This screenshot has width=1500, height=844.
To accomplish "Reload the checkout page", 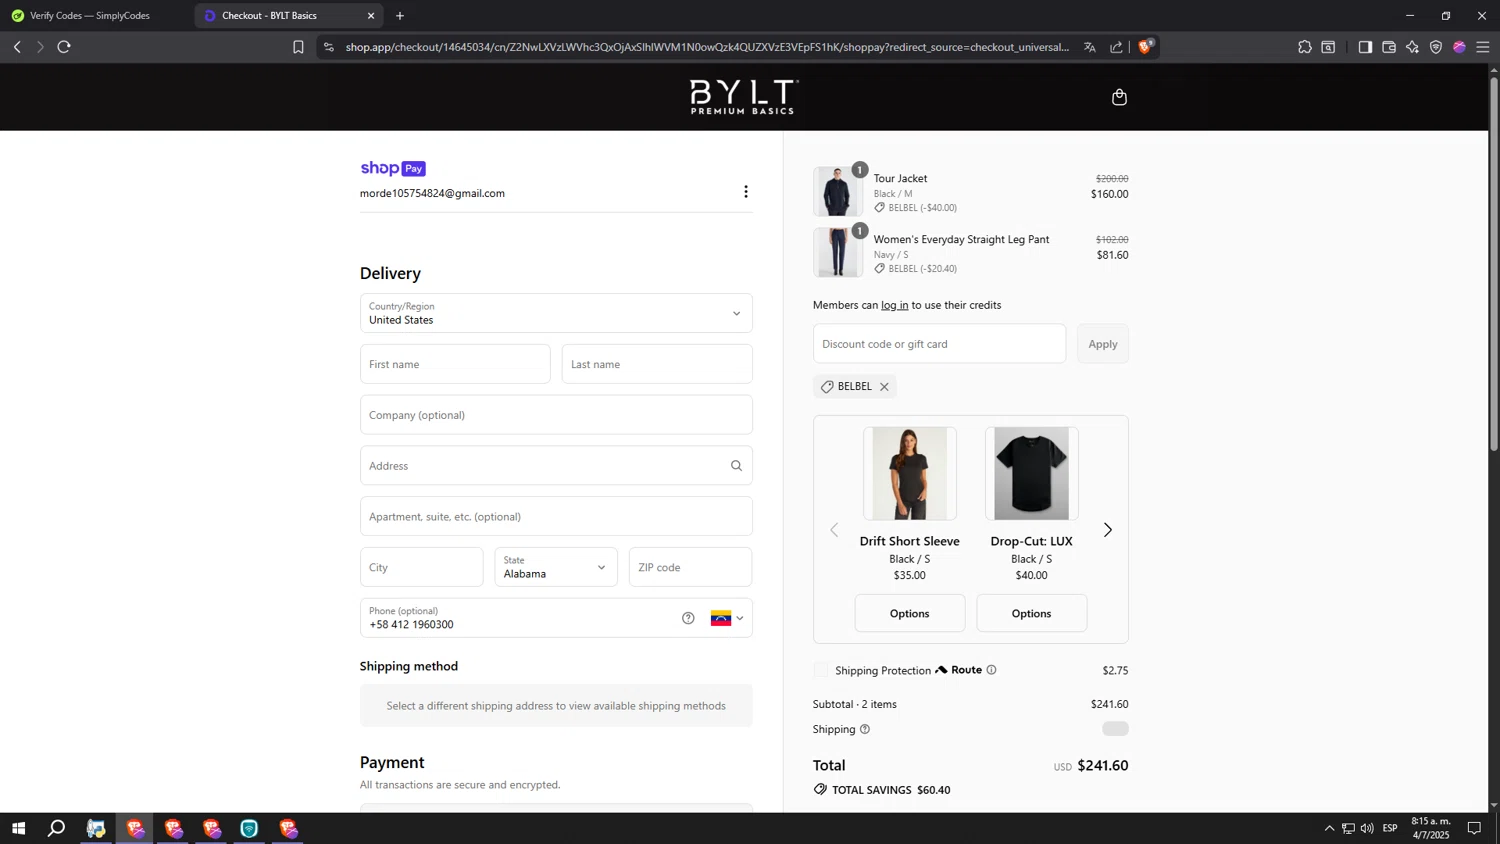I will coord(64,47).
